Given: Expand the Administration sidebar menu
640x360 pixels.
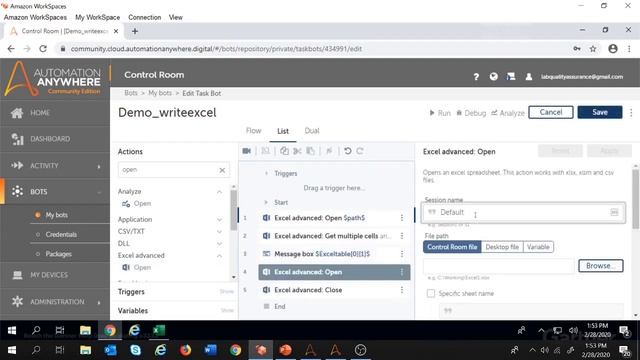Looking at the screenshot, I should pos(99,302).
